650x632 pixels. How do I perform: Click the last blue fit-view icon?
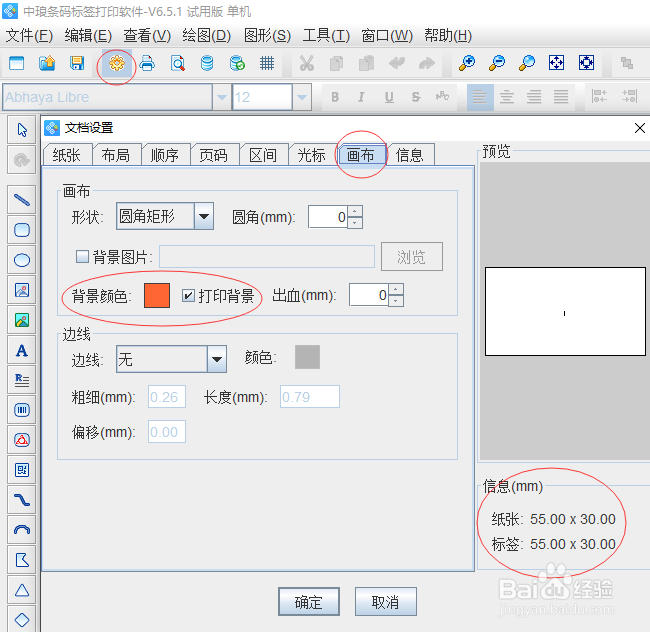click(x=587, y=63)
